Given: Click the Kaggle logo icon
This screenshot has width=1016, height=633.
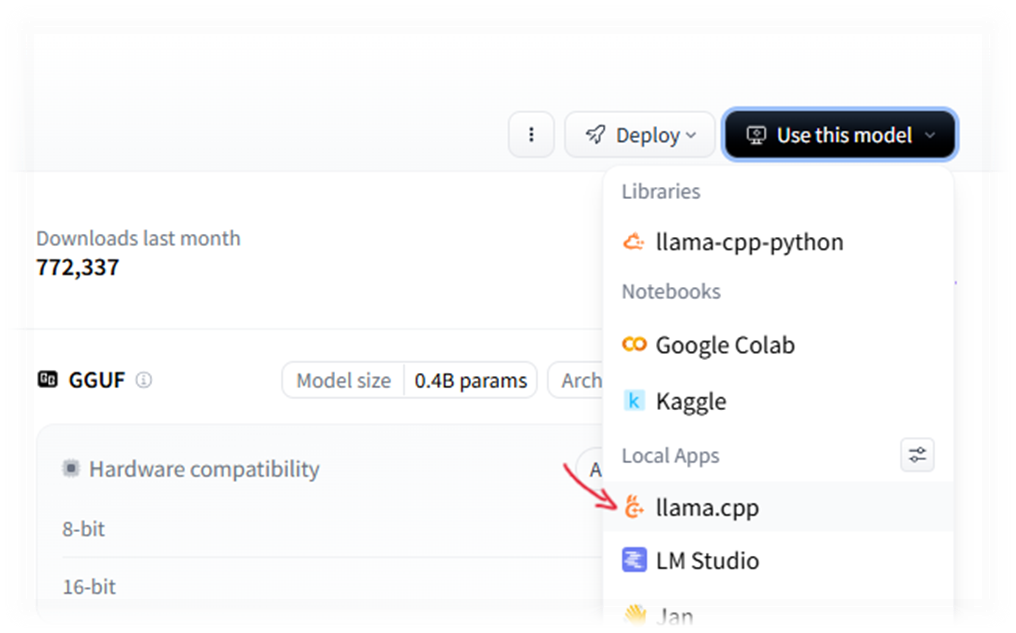Looking at the screenshot, I should [x=634, y=401].
